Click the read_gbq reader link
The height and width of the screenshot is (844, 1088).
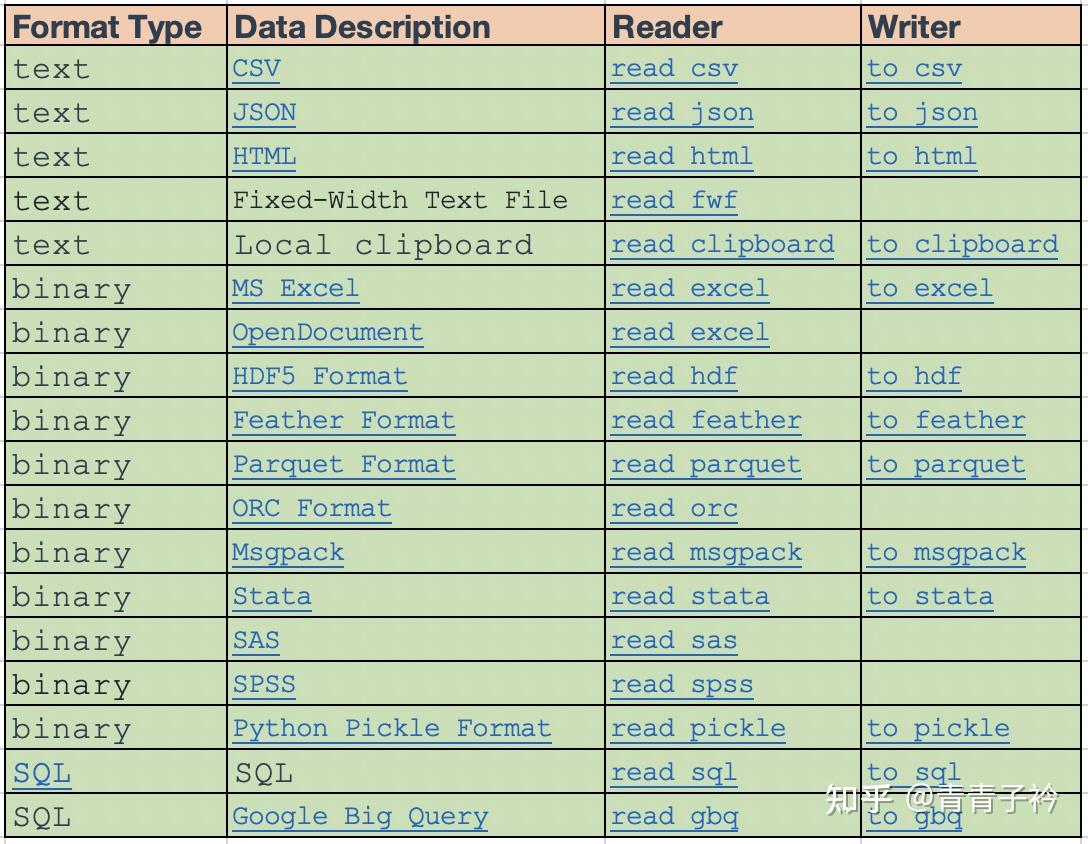click(x=674, y=817)
